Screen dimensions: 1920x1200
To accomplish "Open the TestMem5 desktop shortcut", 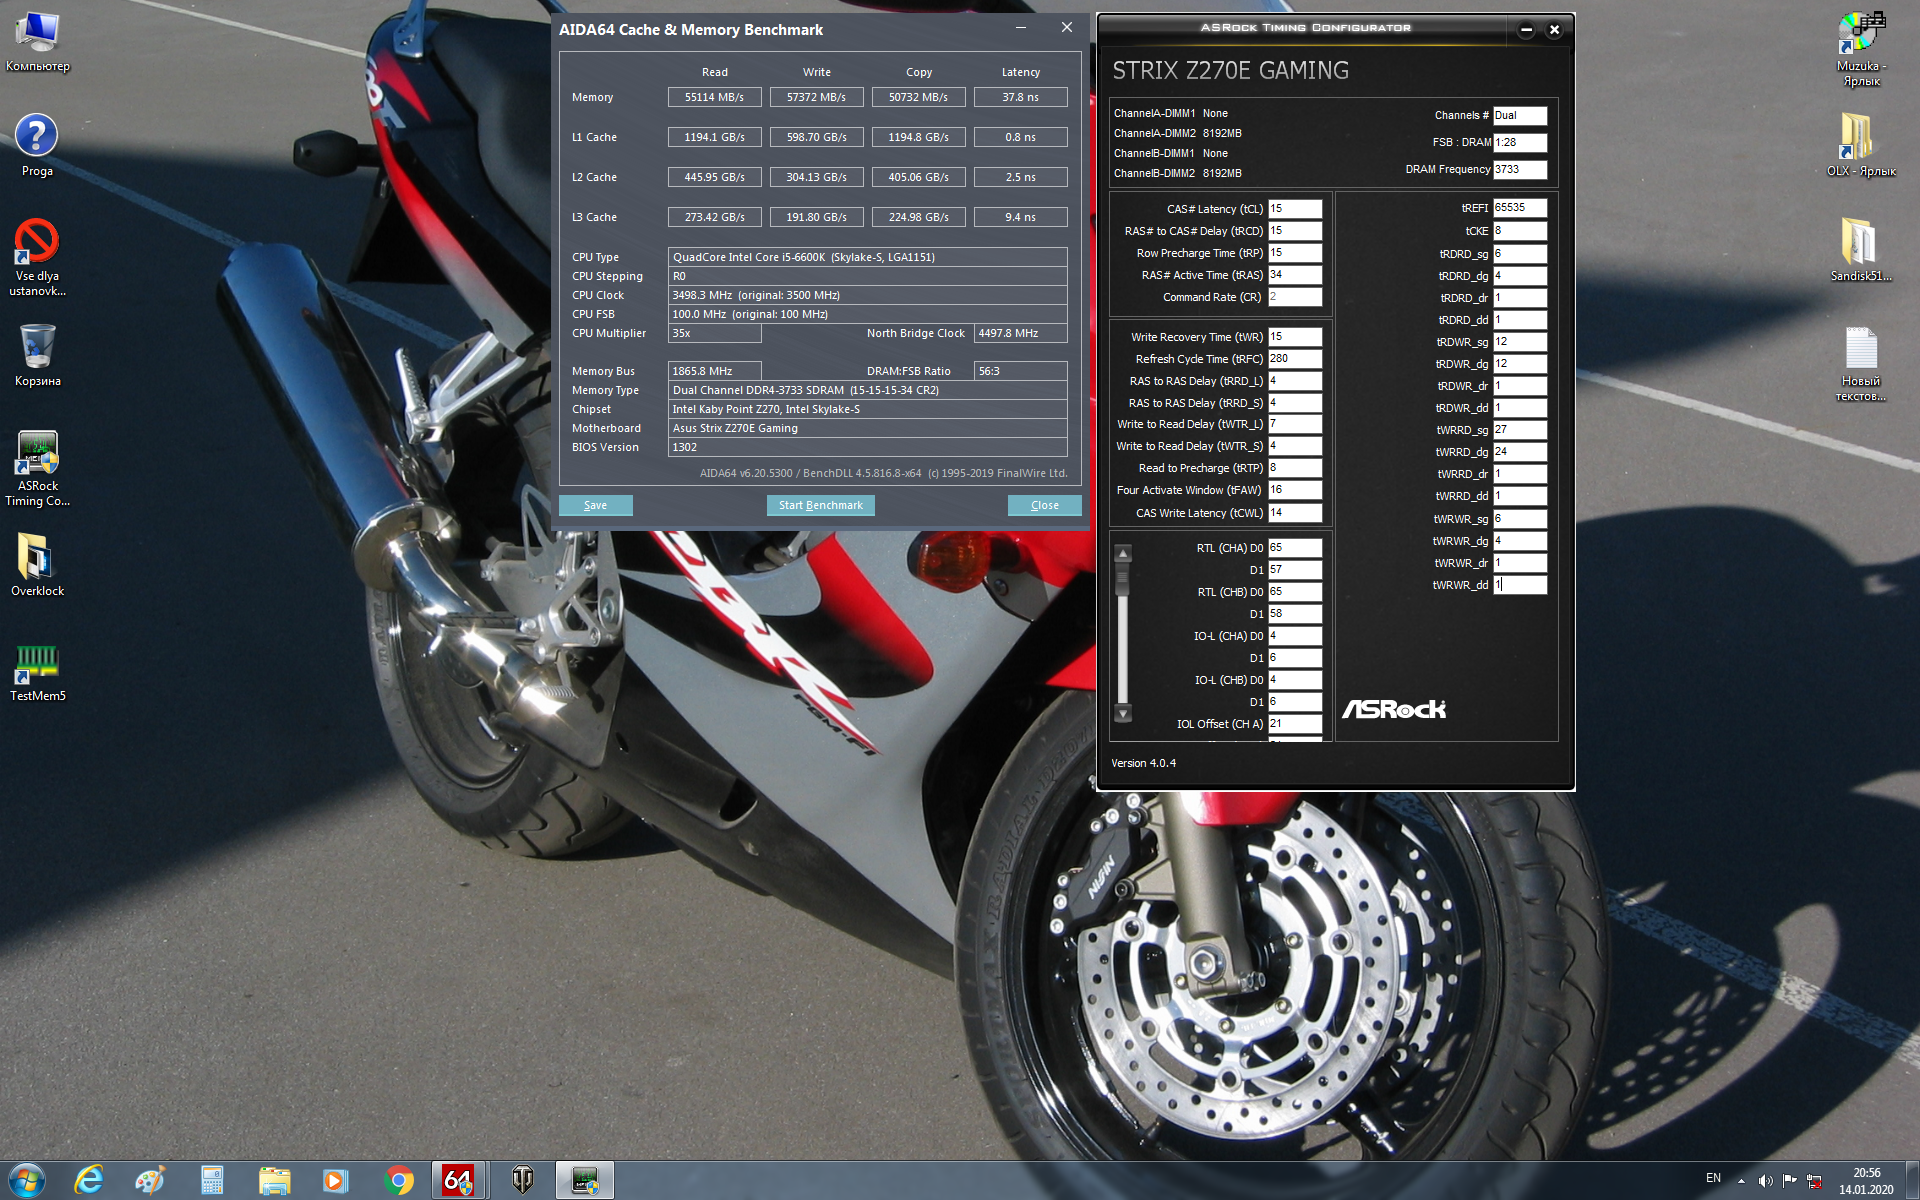I will tap(37, 671).
